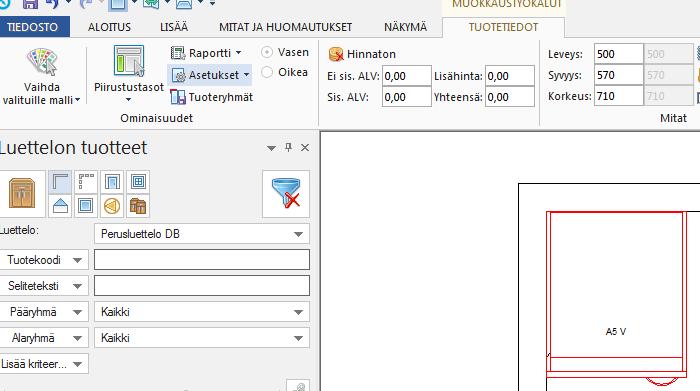The width and height of the screenshot is (700, 391).
Task: Switch to the NÄKYMÄ tab
Action: 405,27
